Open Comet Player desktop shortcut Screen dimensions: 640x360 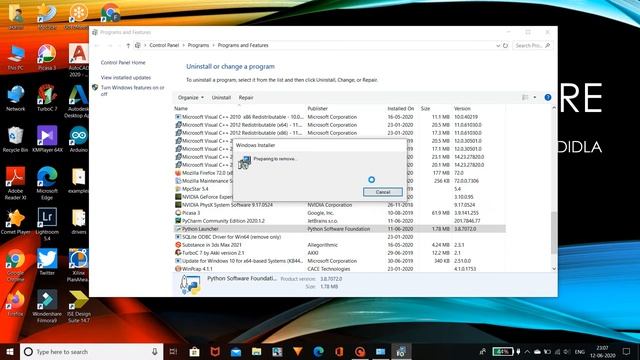16,222
